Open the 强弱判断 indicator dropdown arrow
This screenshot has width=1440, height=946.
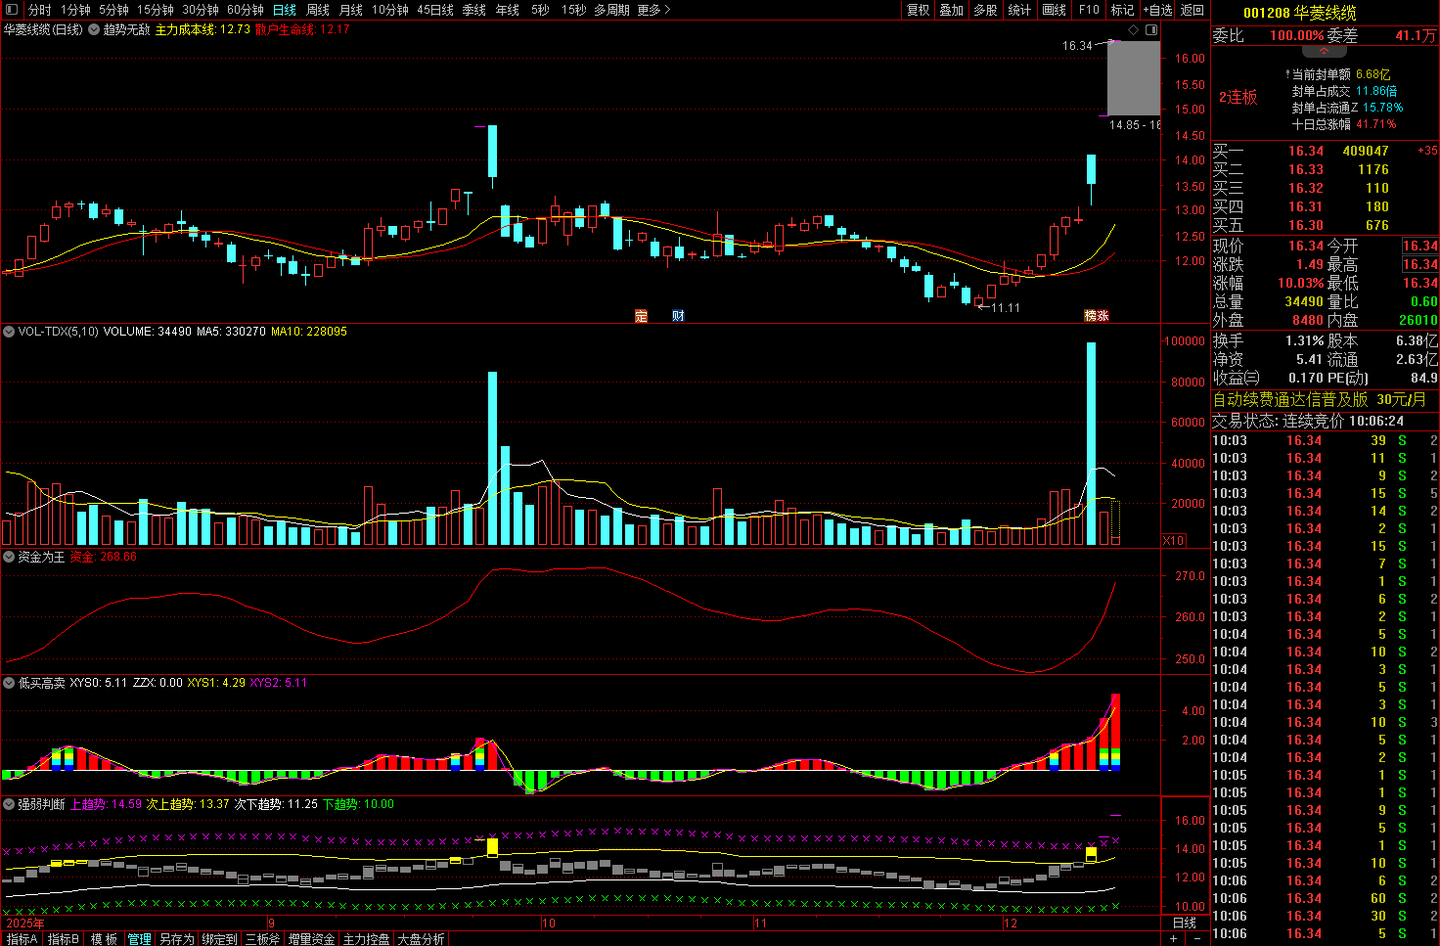click(x=9, y=804)
